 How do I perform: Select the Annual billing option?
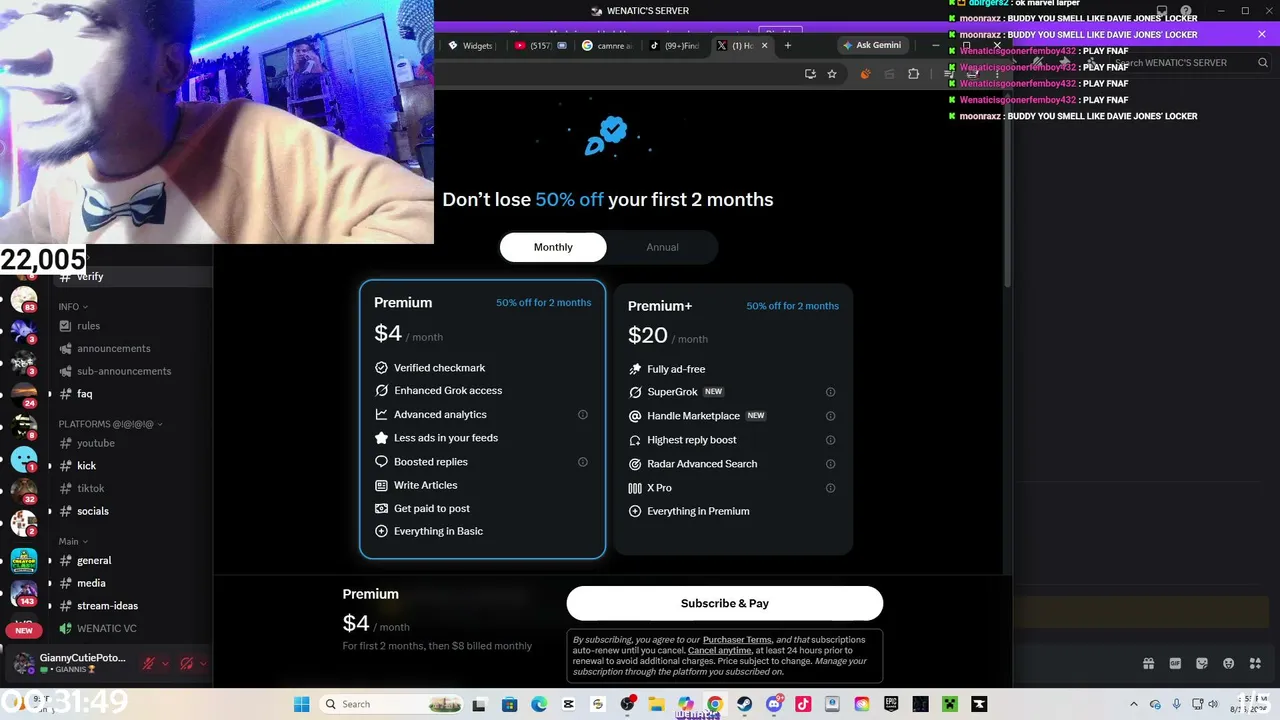(662, 247)
